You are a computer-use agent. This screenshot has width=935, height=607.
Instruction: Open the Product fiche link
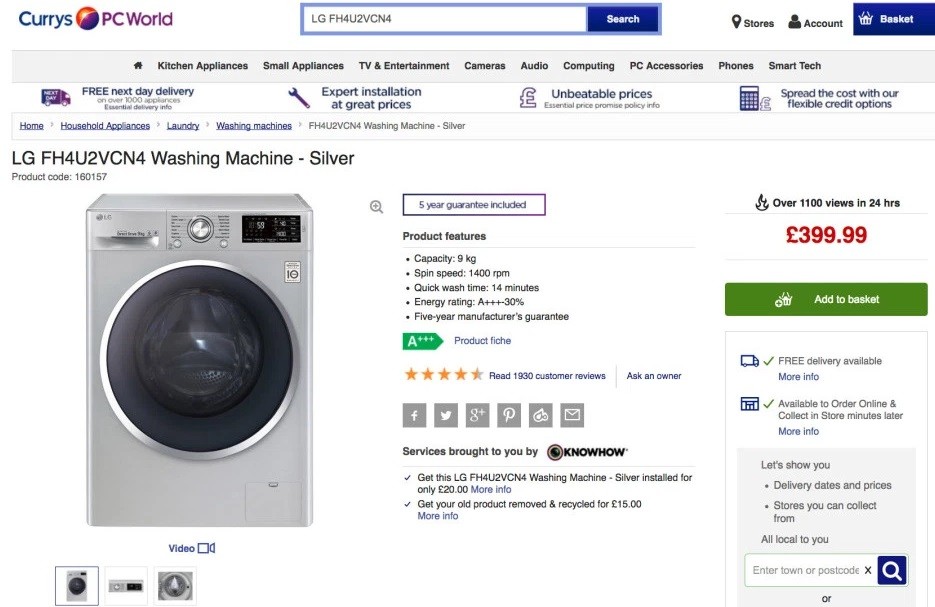coord(482,340)
